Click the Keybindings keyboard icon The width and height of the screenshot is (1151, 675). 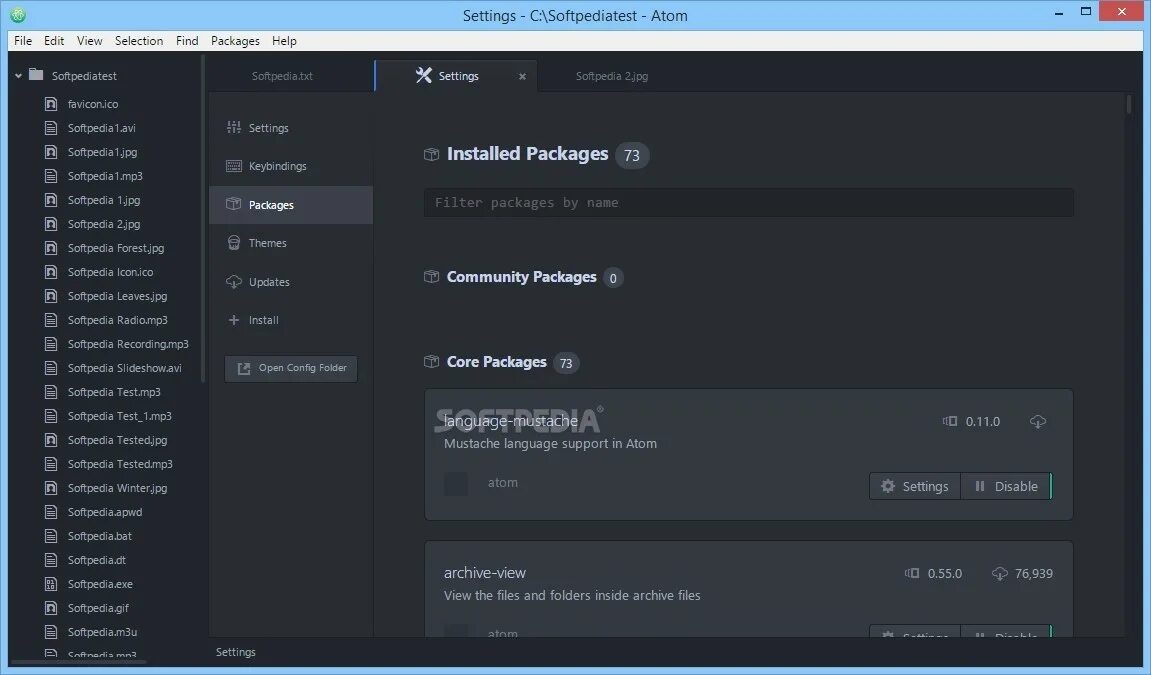tap(233, 166)
